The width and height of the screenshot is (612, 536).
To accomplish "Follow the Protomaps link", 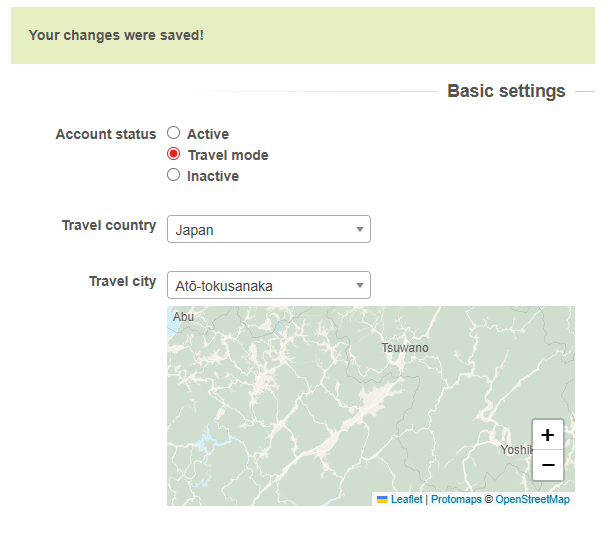I will tap(456, 499).
